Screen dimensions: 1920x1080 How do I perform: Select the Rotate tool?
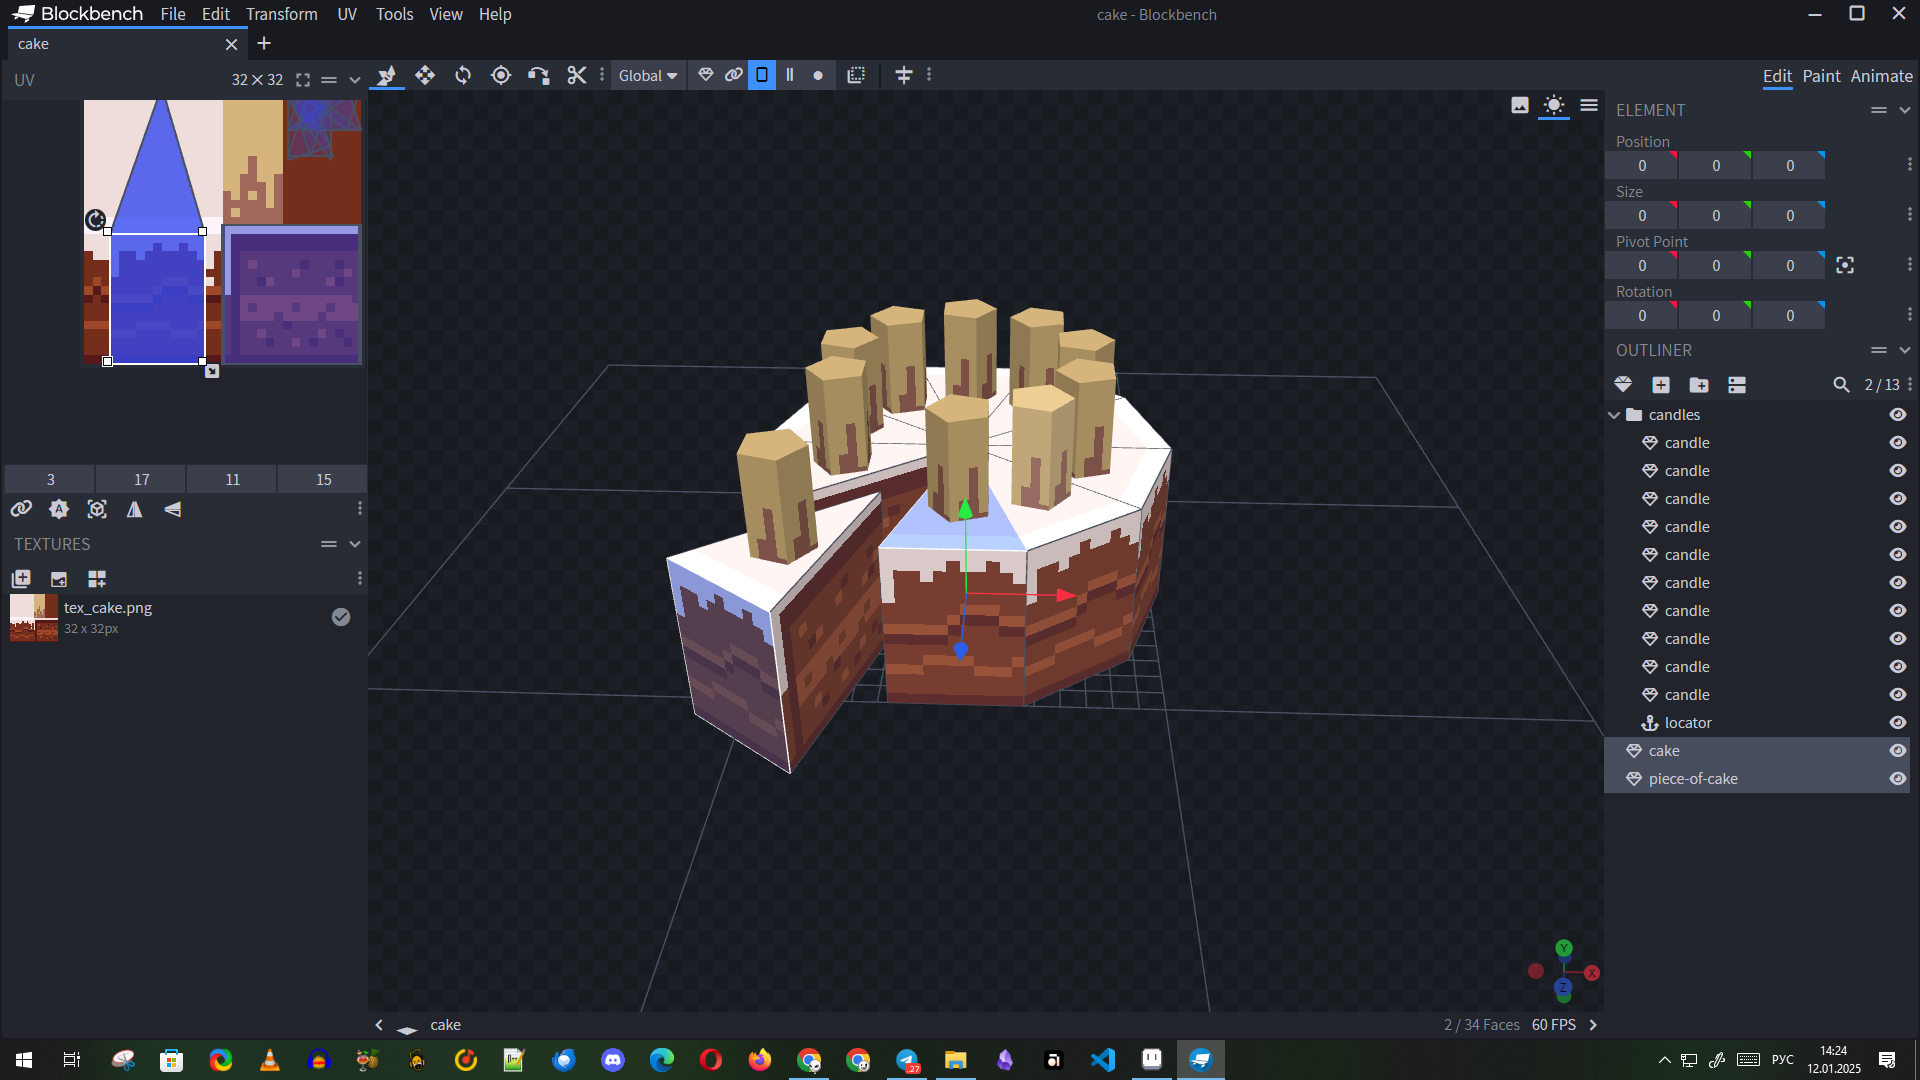(x=463, y=75)
